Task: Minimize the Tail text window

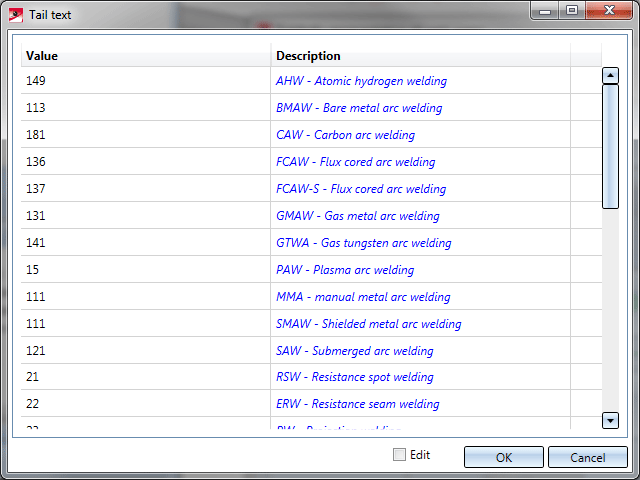Action: click(545, 11)
